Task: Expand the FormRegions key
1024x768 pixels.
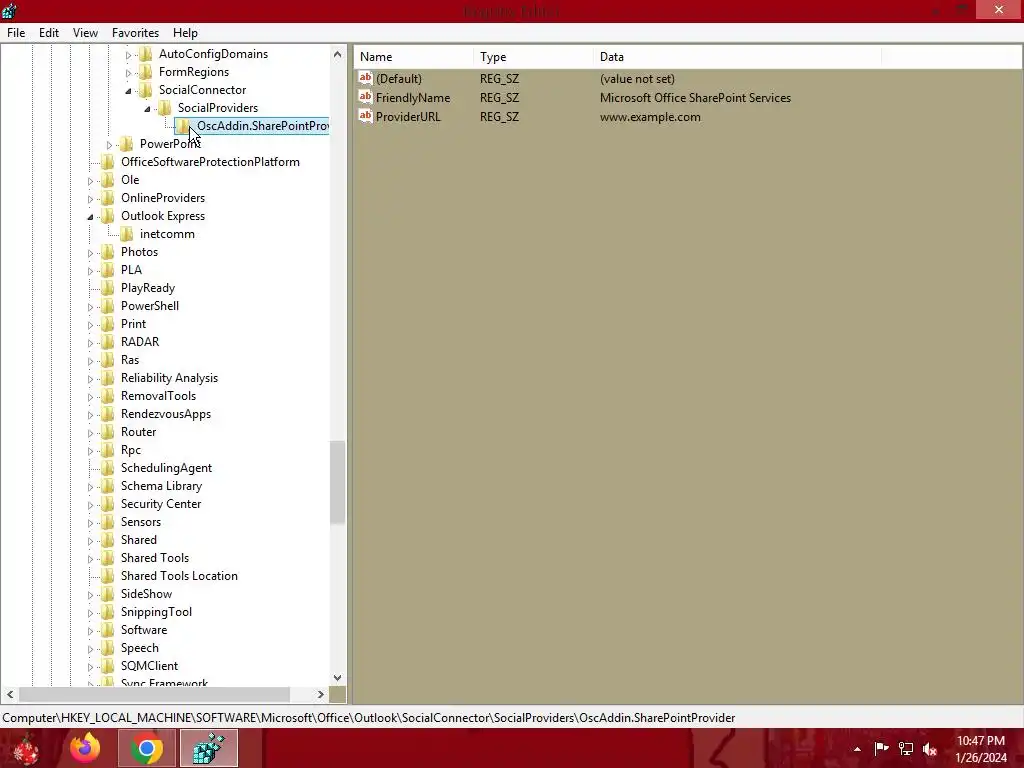Action: tap(129, 72)
